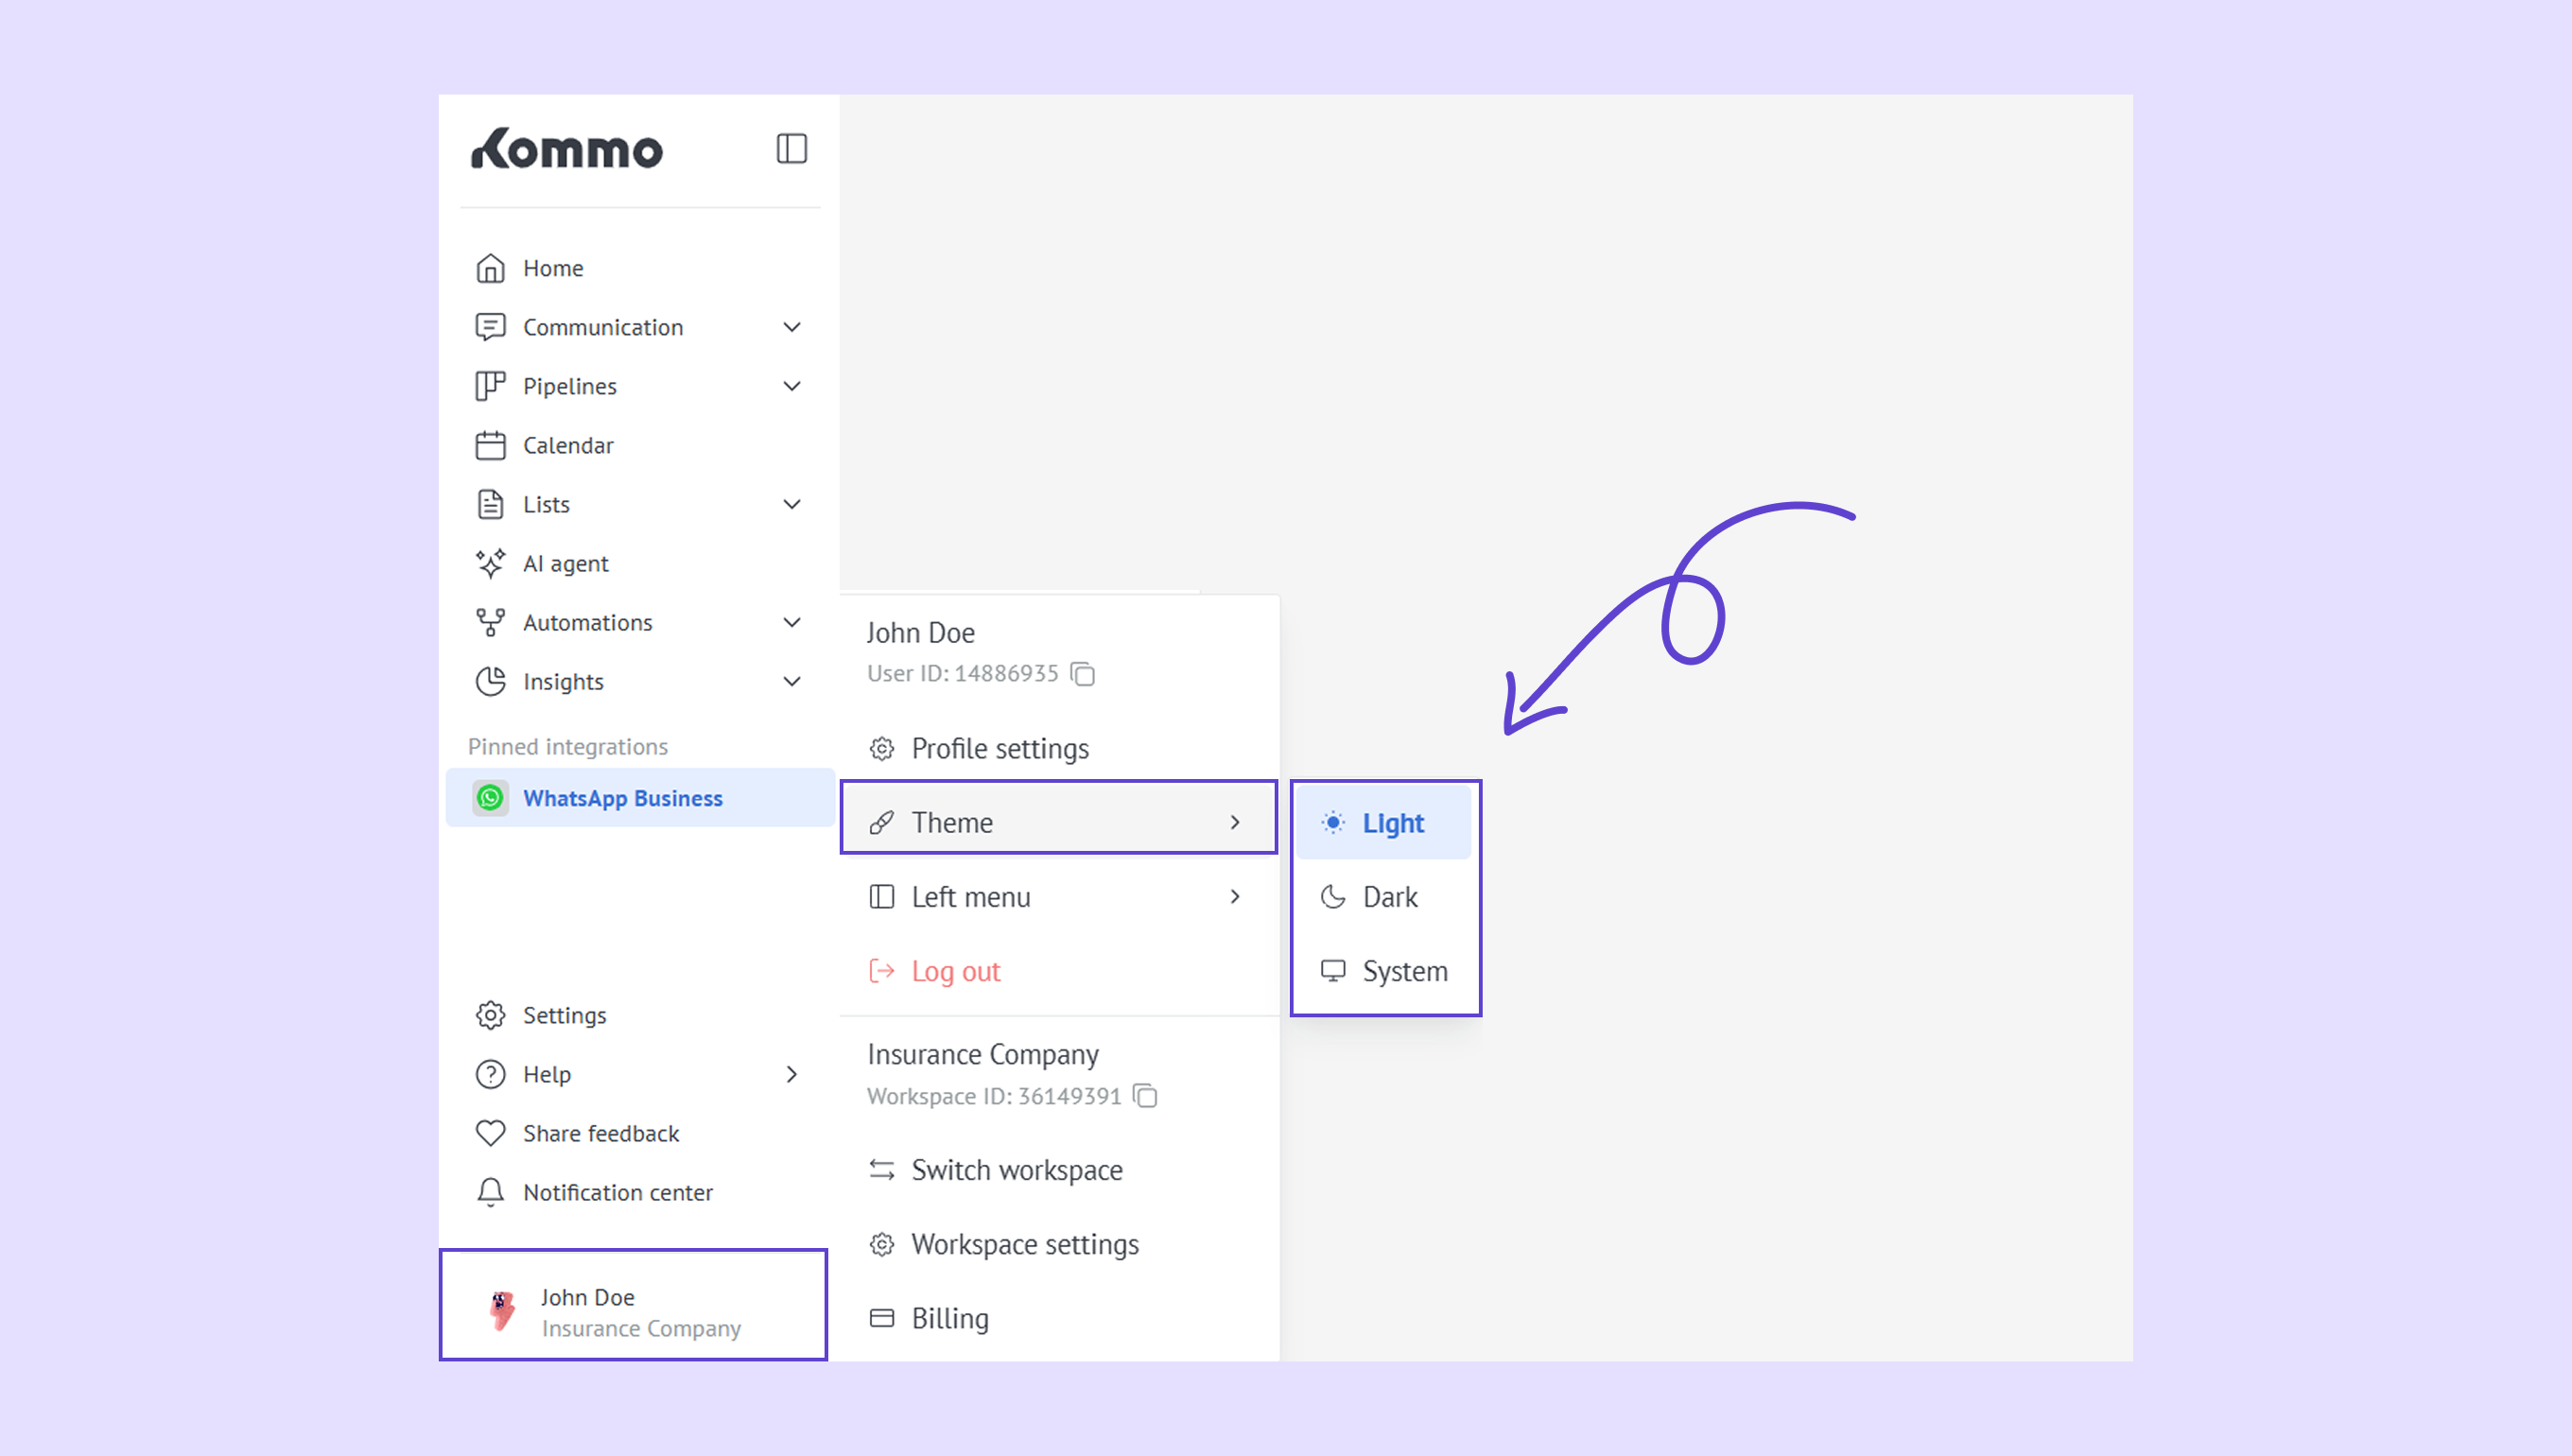2572x1456 pixels.
Task: Expand the Insights dropdown arrow
Action: pyautogui.click(x=791, y=682)
